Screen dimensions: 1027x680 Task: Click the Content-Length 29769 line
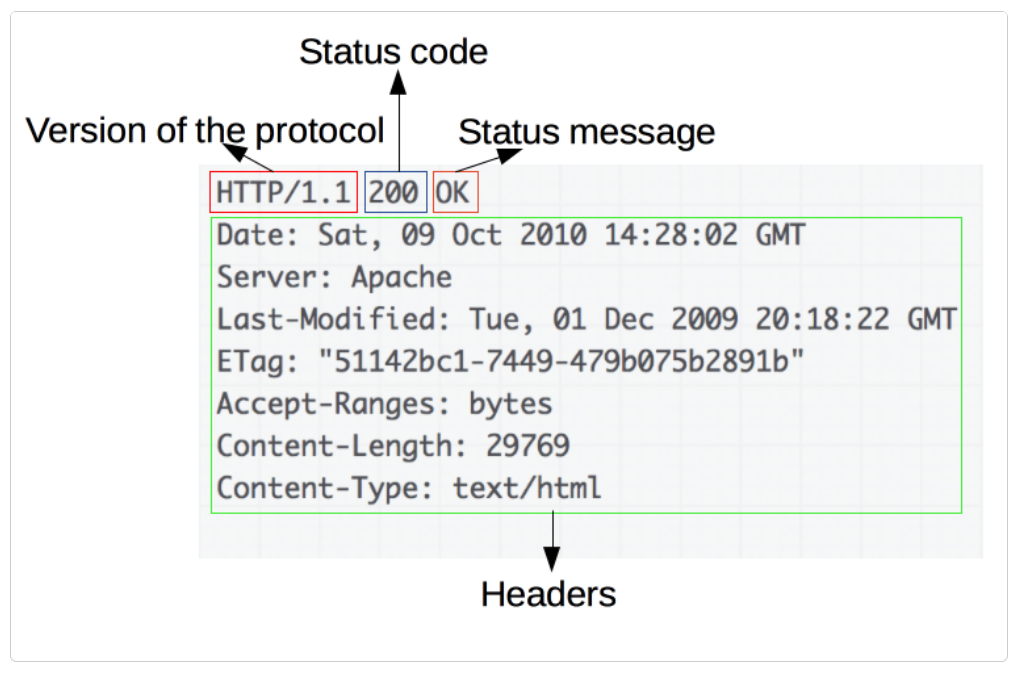coord(393,445)
